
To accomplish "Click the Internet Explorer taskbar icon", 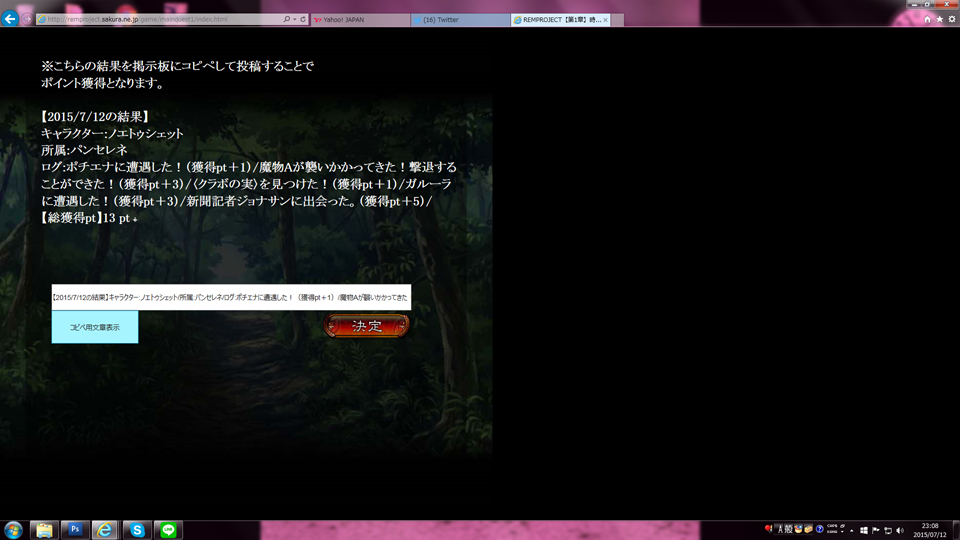I will 105,530.
